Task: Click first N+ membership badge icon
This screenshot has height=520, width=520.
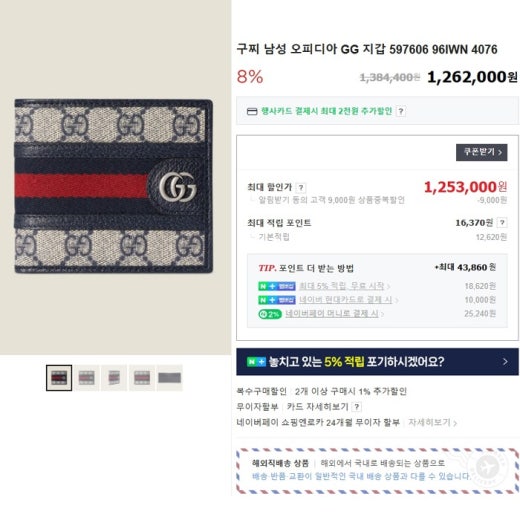Action: [x=277, y=286]
